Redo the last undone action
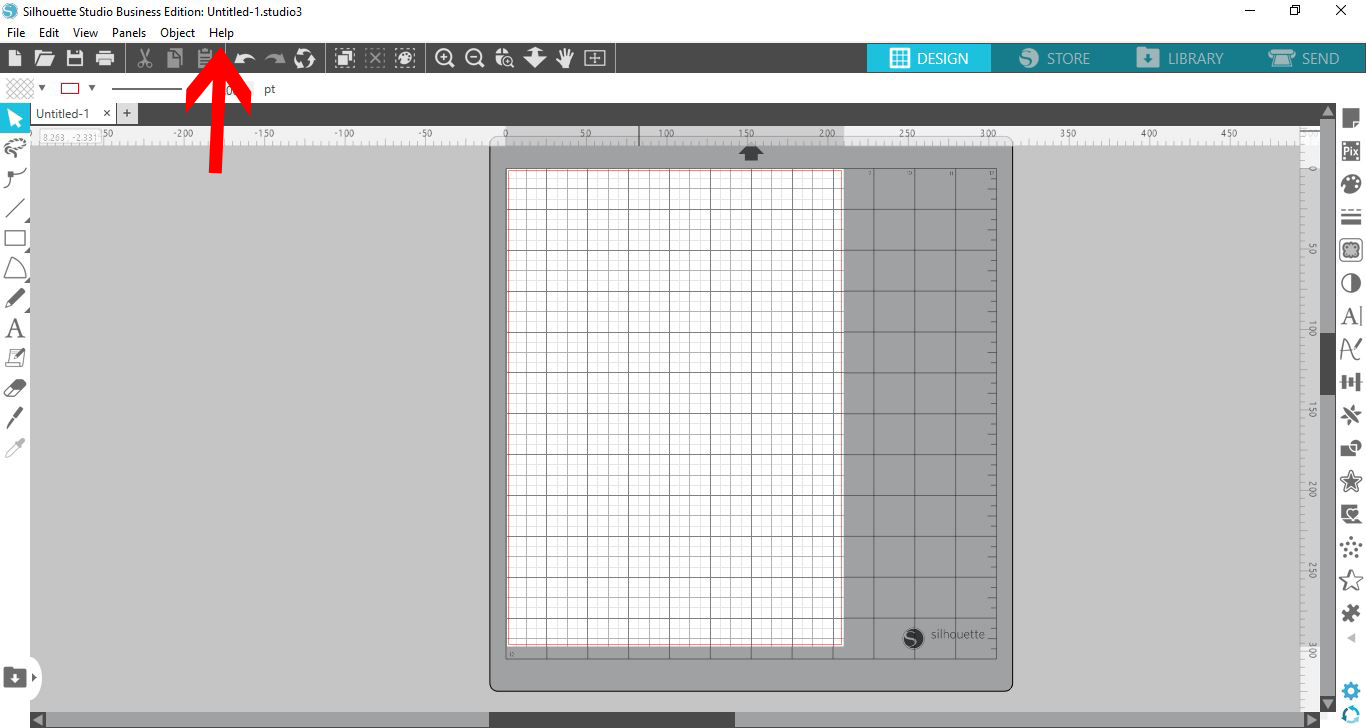1366x728 pixels. (x=275, y=59)
